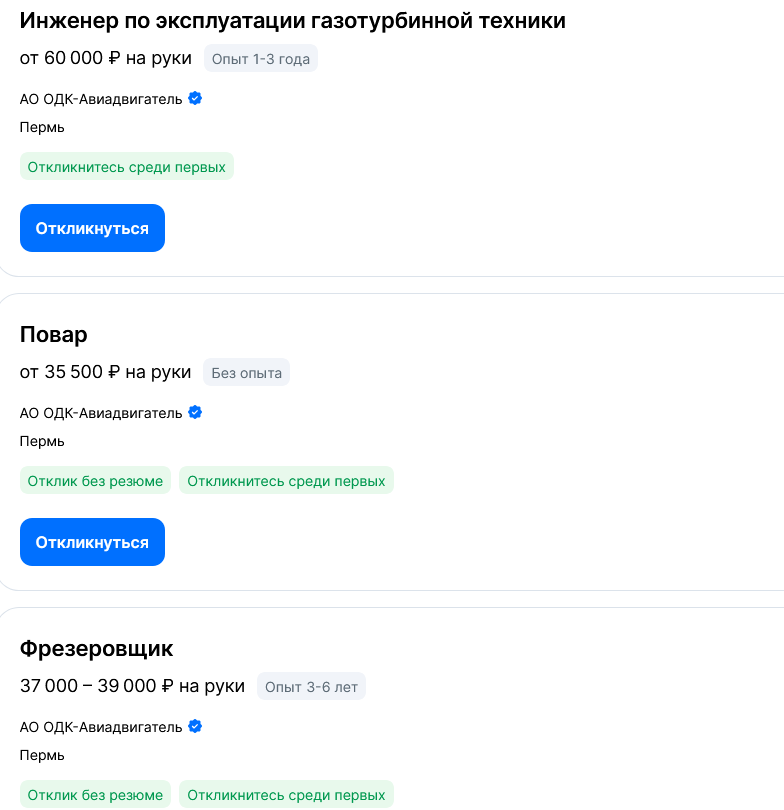Screen dimensions: 784x810
Task: Open АО ОДК-Авиадвигатель employer in Повар card
Action: 101,413
